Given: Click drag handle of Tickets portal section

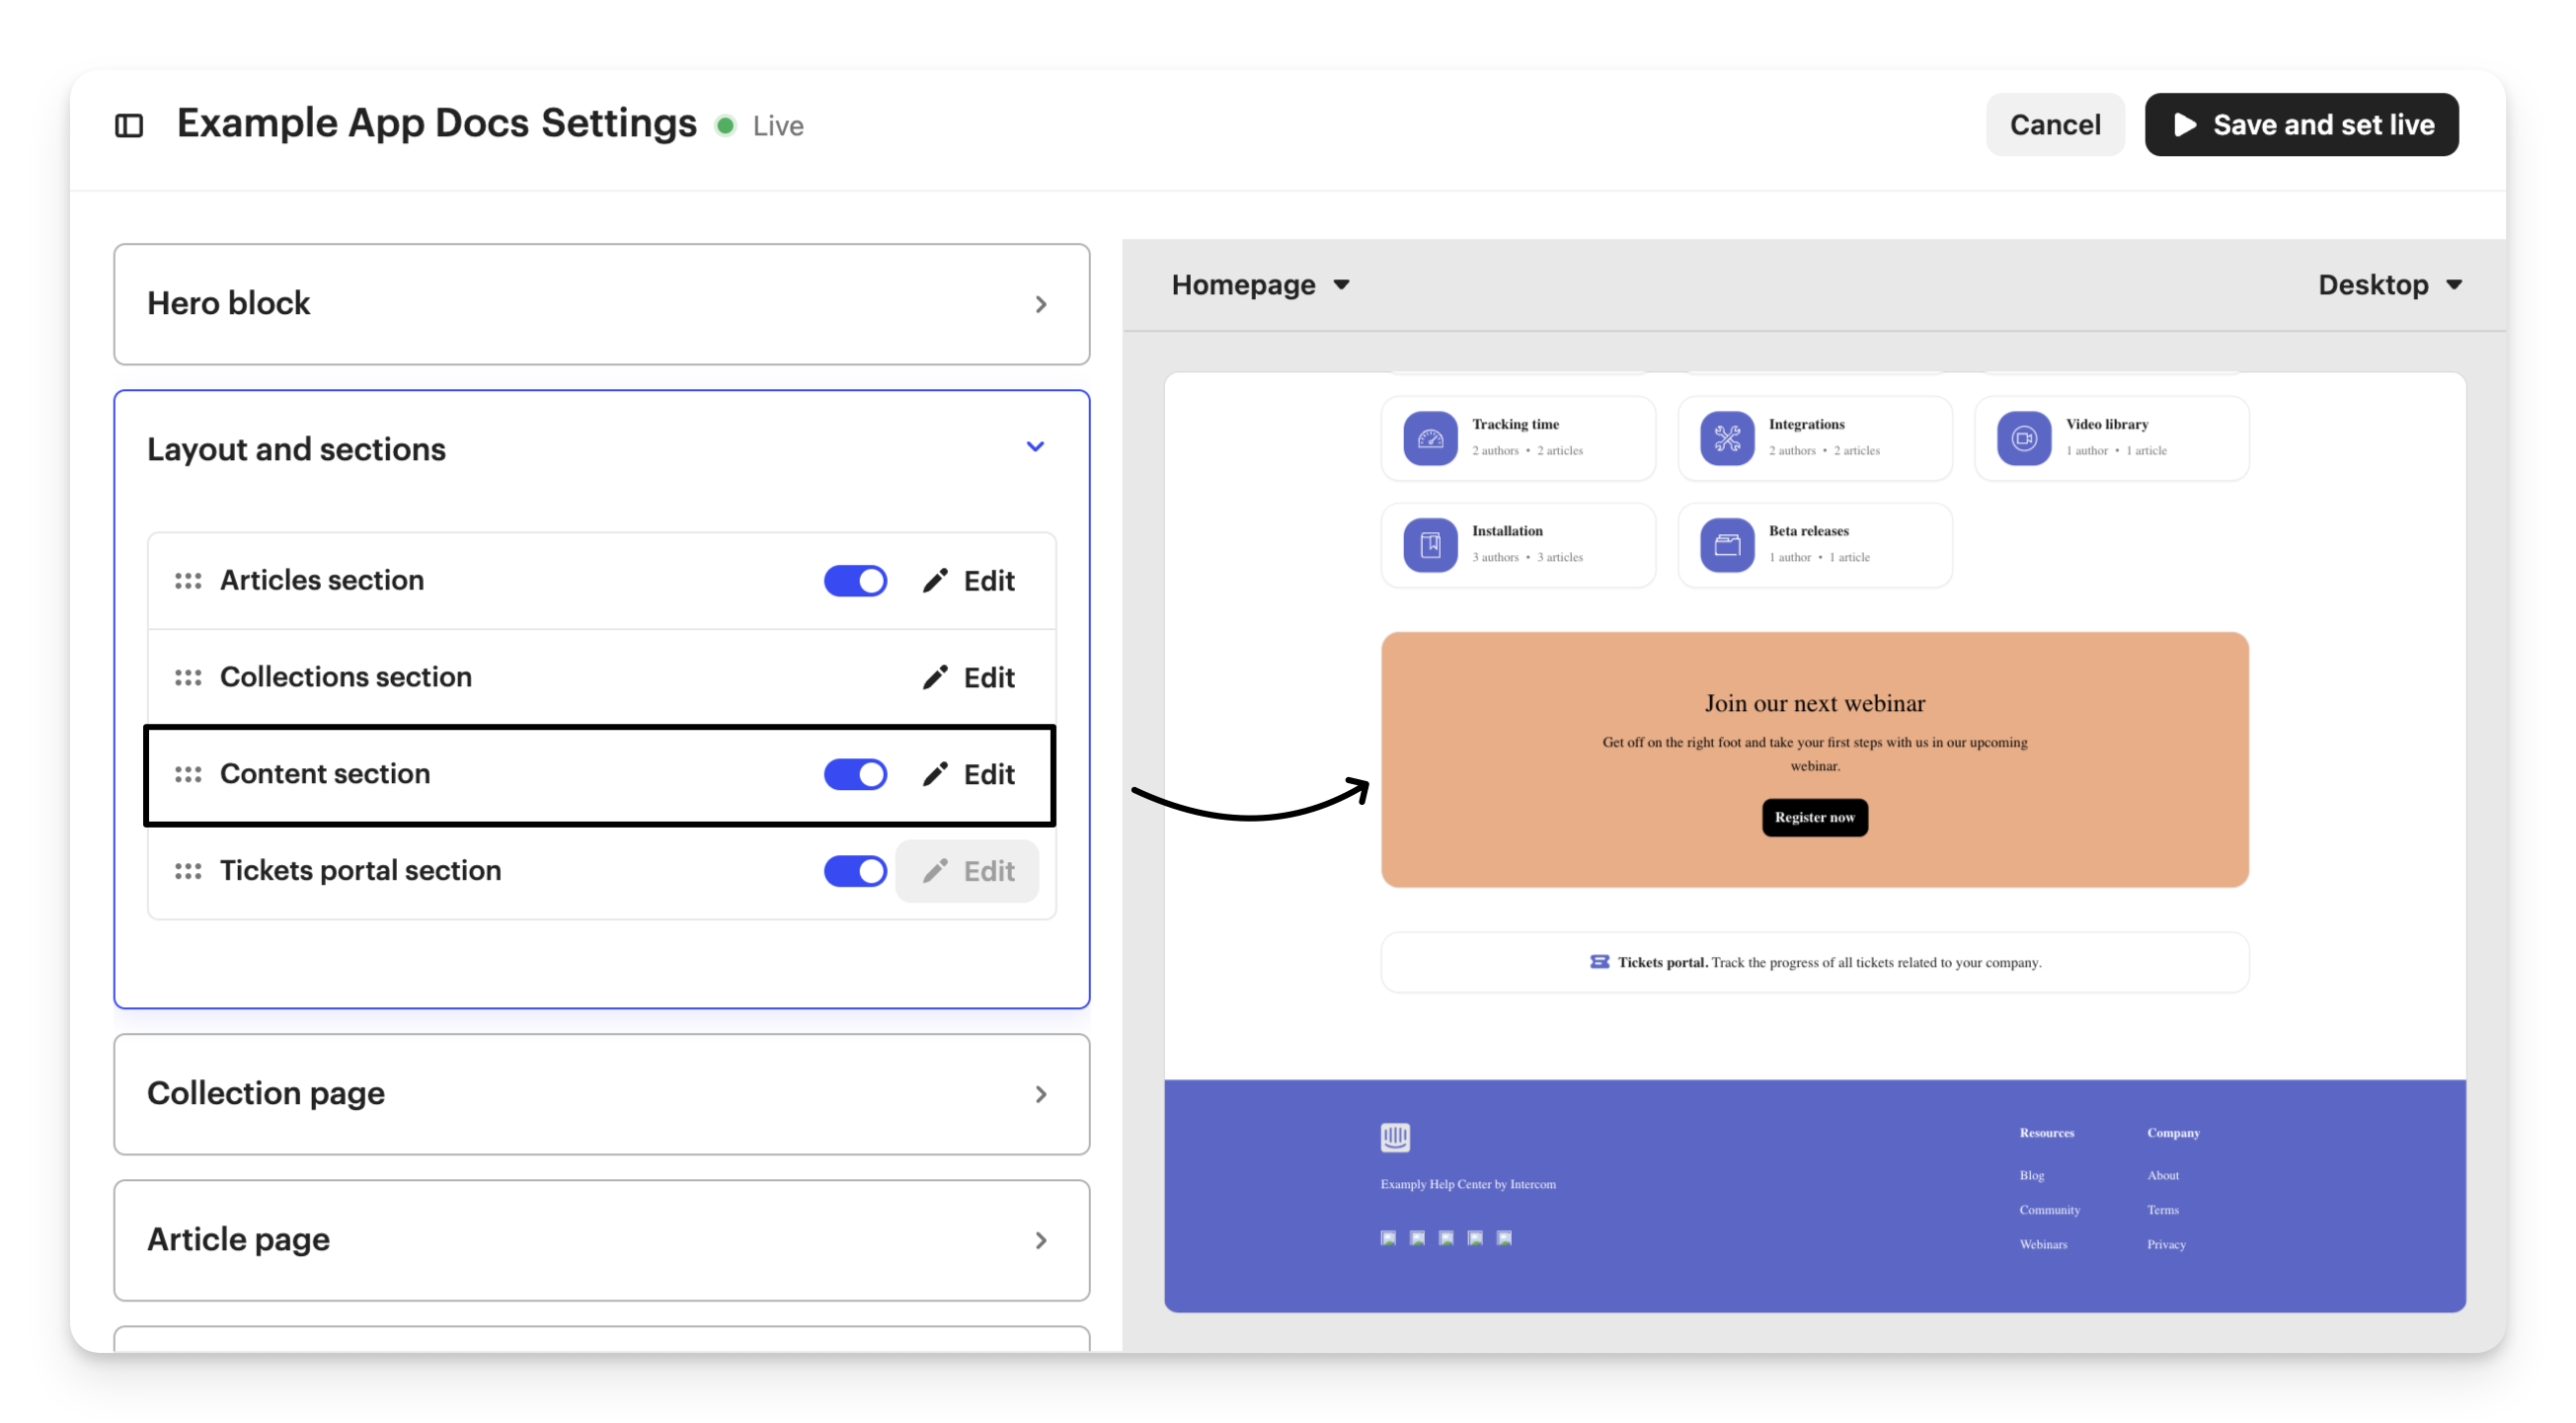Looking at the screenshot, I should coord(188,871).
